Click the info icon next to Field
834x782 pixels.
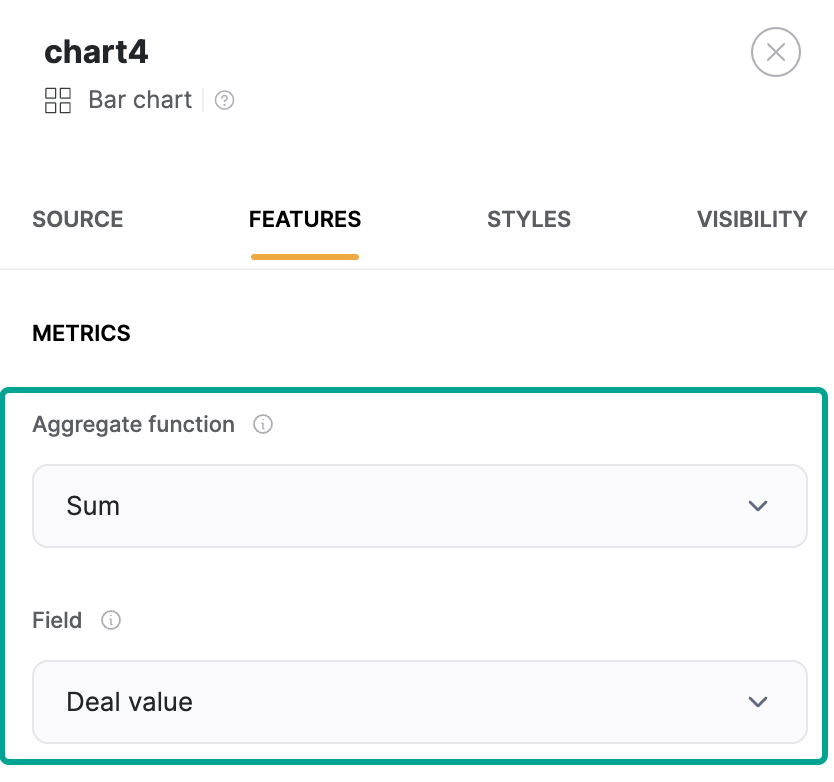(x=112, y=621)
